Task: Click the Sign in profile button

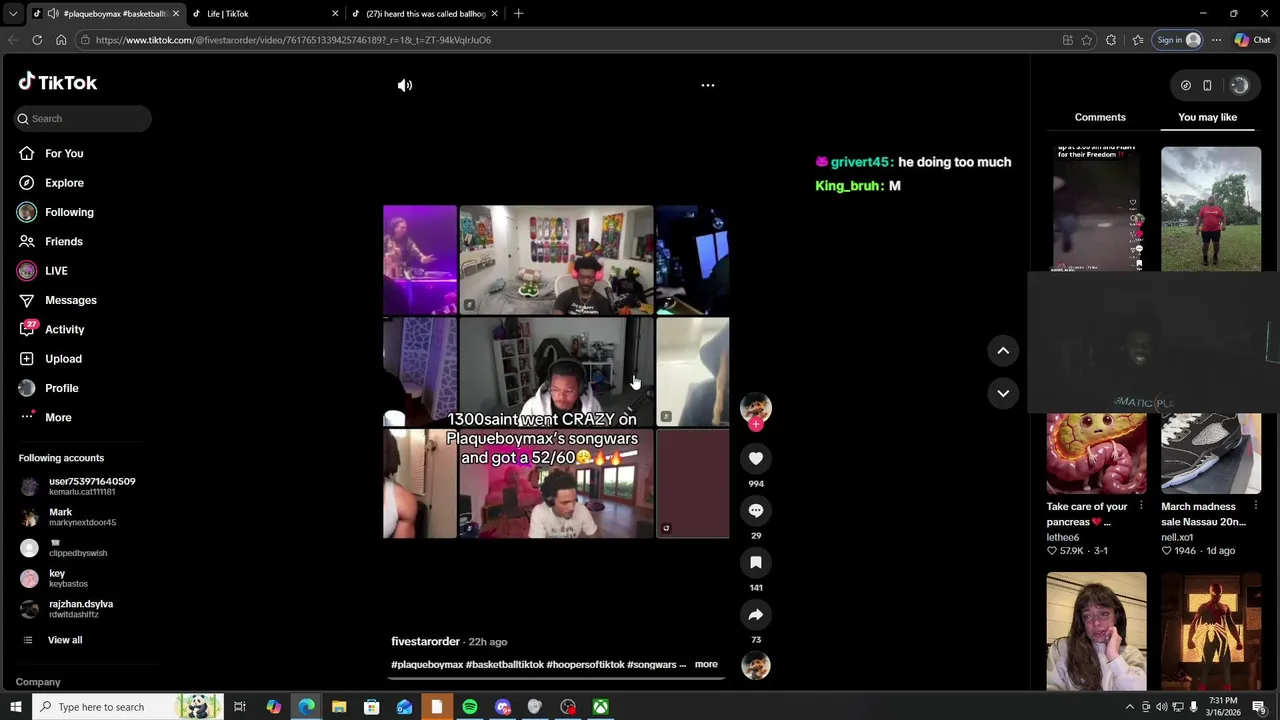Action: (1178, 40)
